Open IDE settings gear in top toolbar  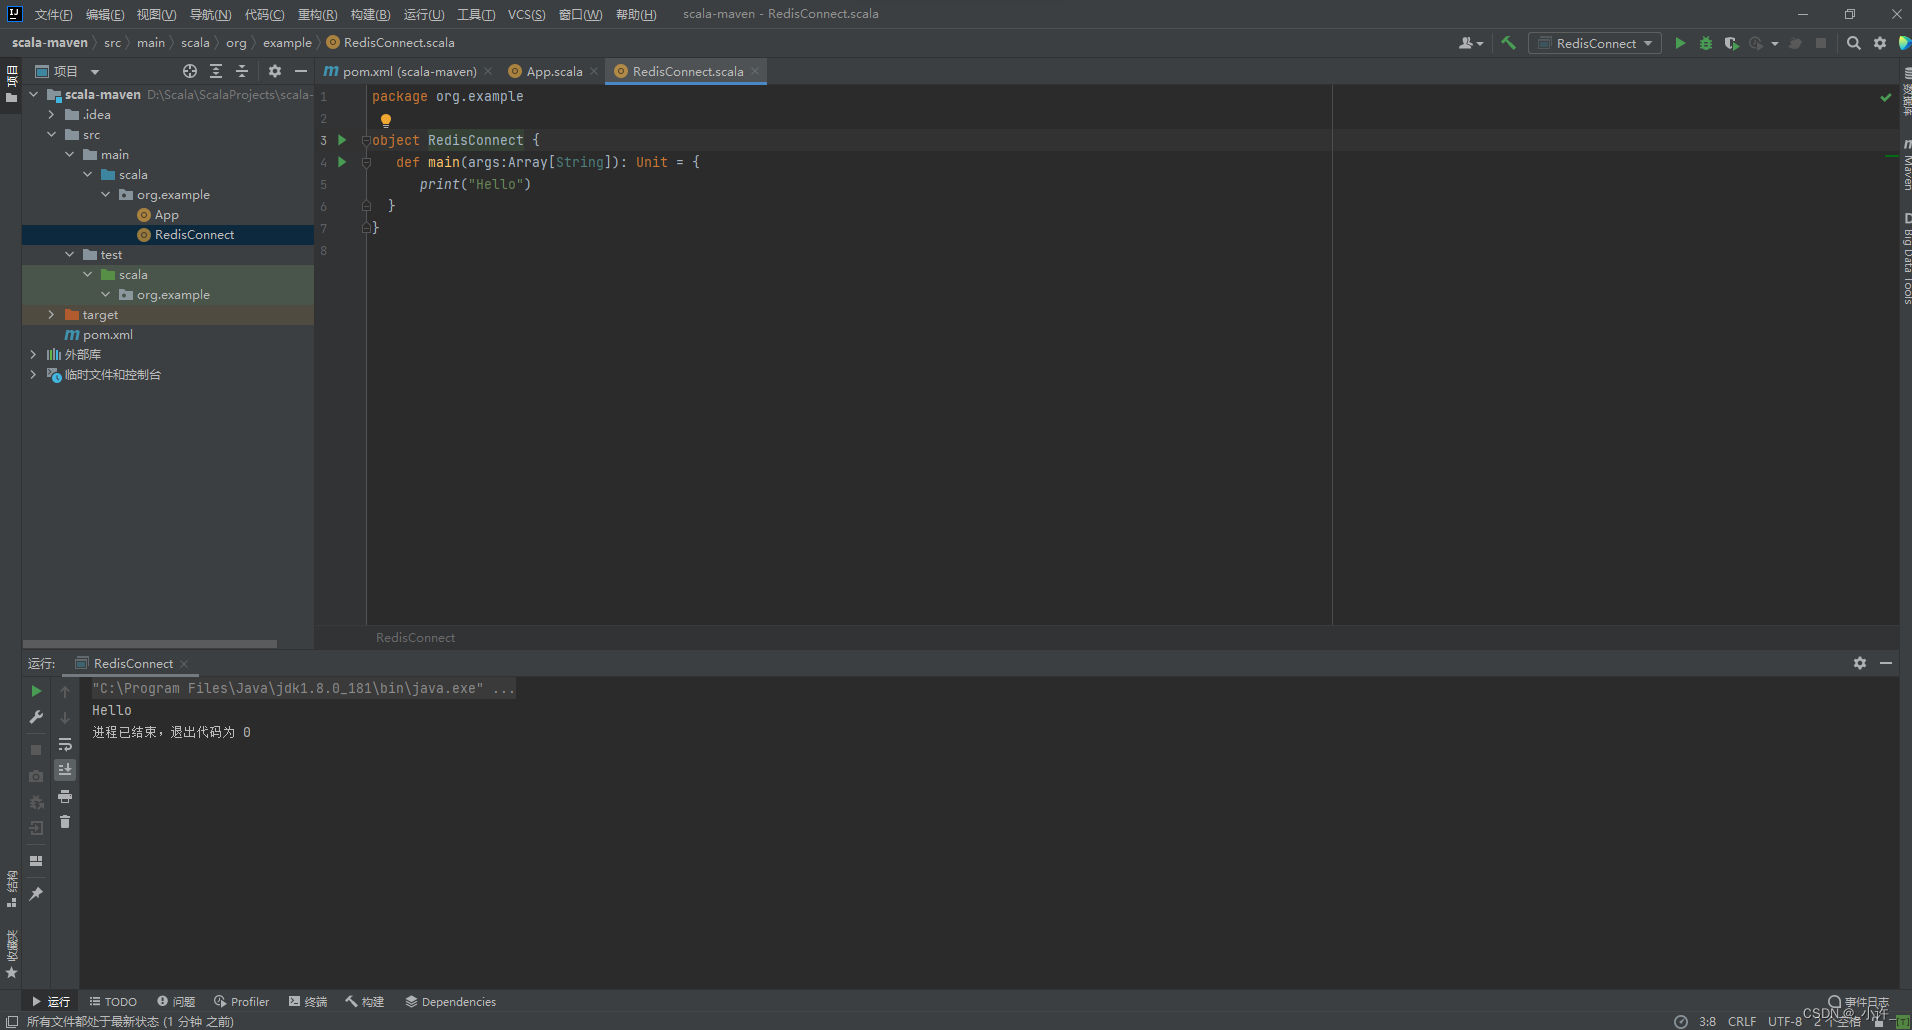click(x=1880, y=43)
